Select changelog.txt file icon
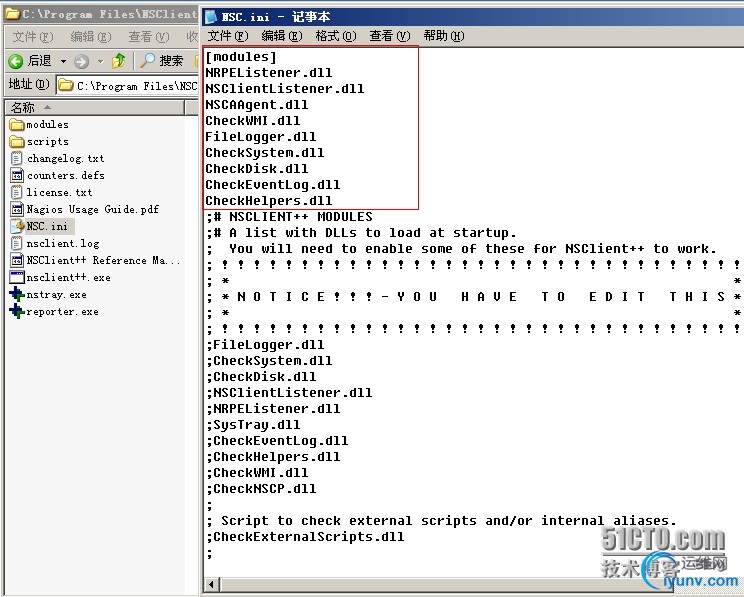 coord(17,158)
